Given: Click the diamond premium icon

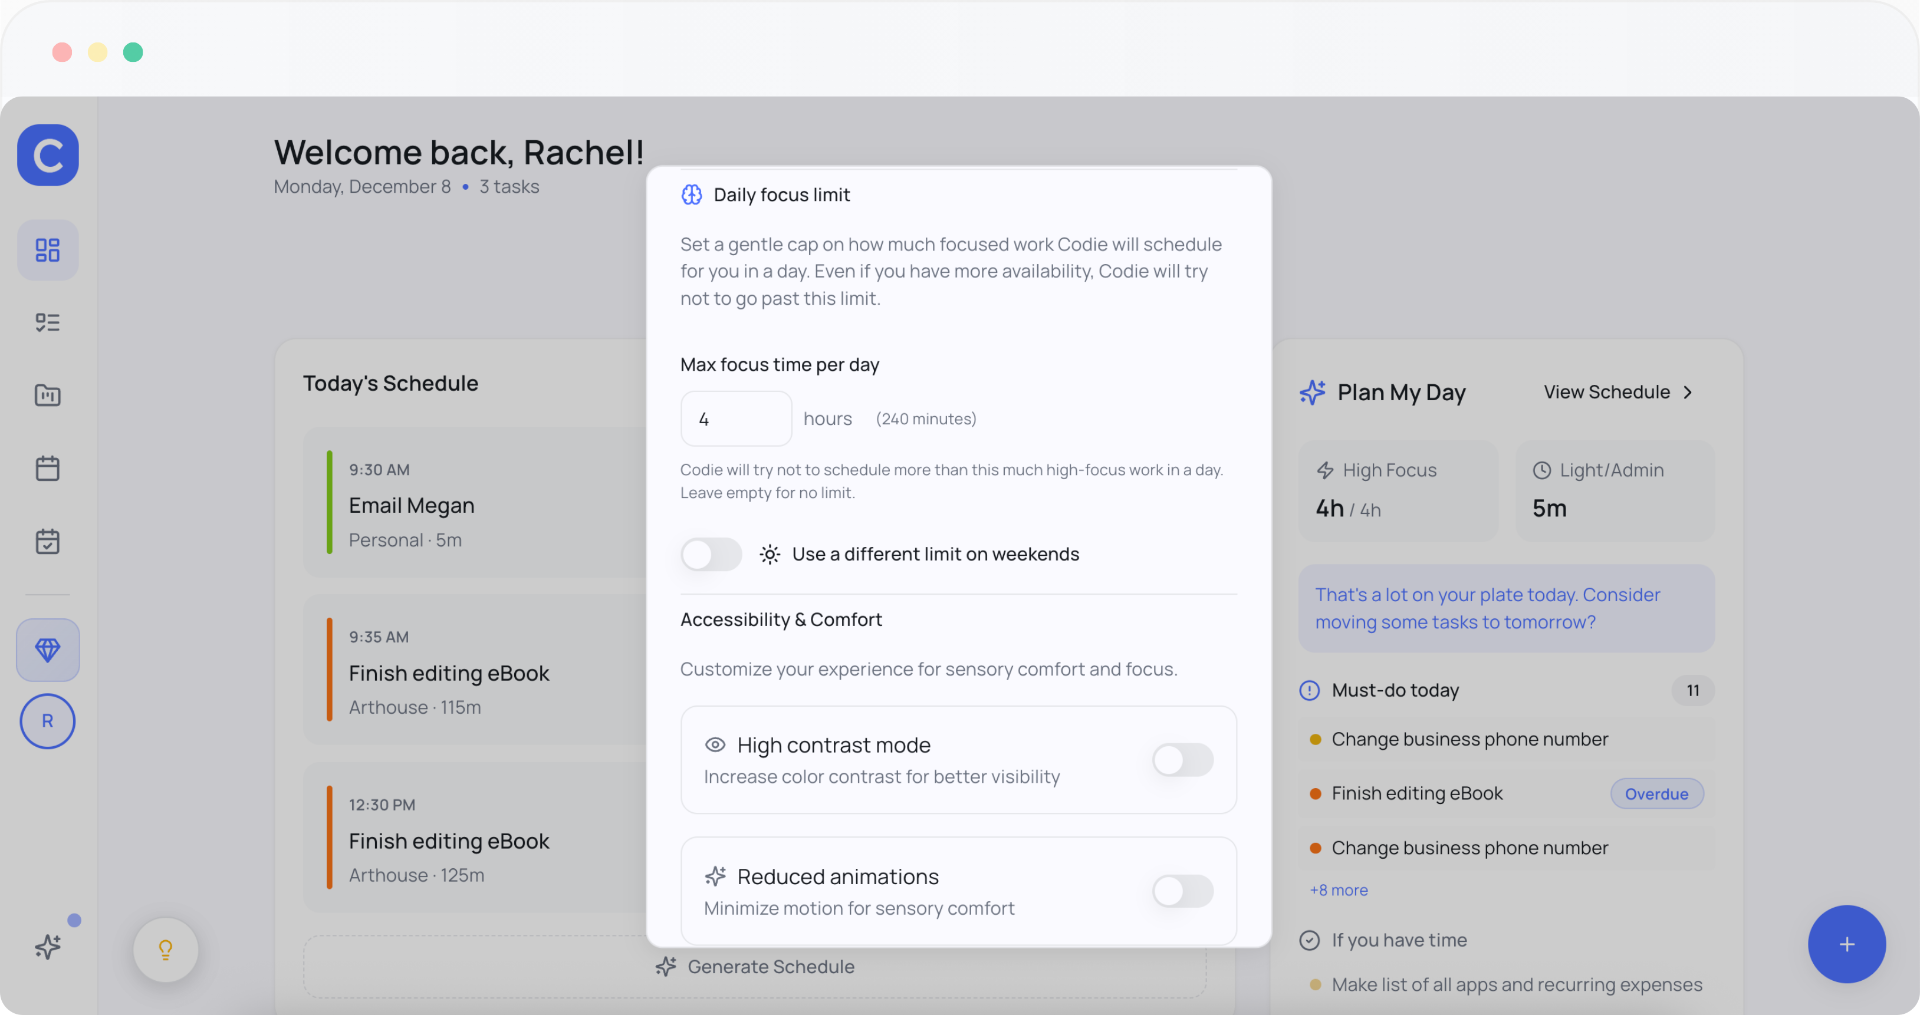Looking at the screenshot, I should coord(48,650).
